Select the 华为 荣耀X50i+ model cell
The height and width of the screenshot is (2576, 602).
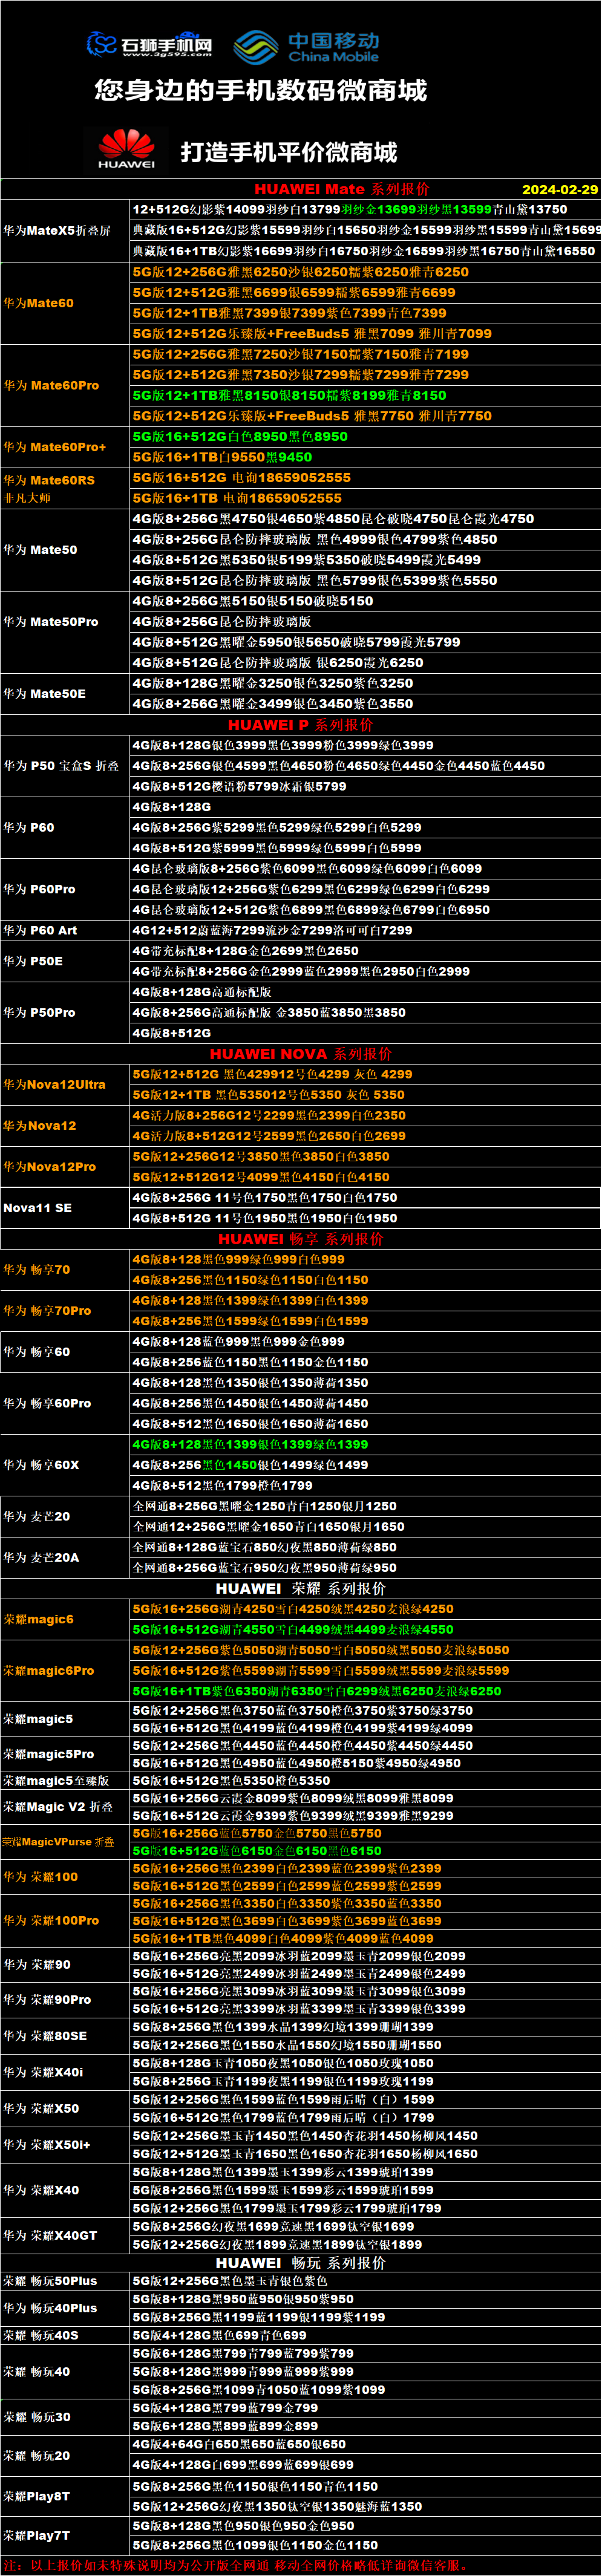tap(66, 2144)
